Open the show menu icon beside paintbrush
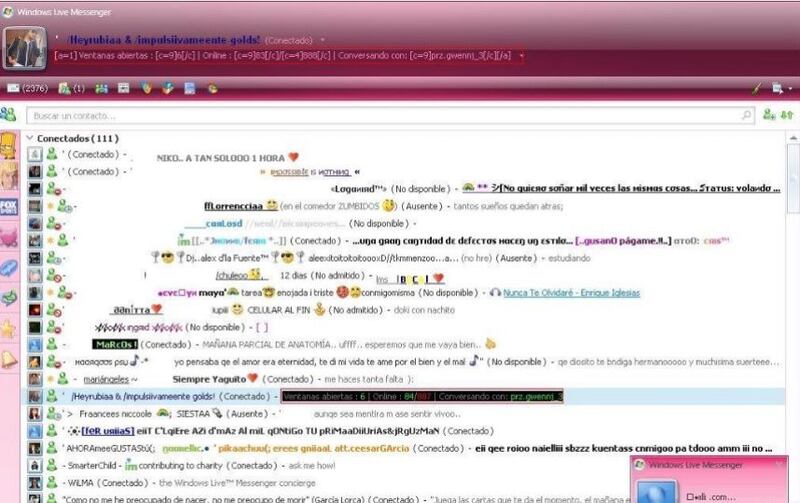Screen dimensions: 800x503 coord(777,89)
